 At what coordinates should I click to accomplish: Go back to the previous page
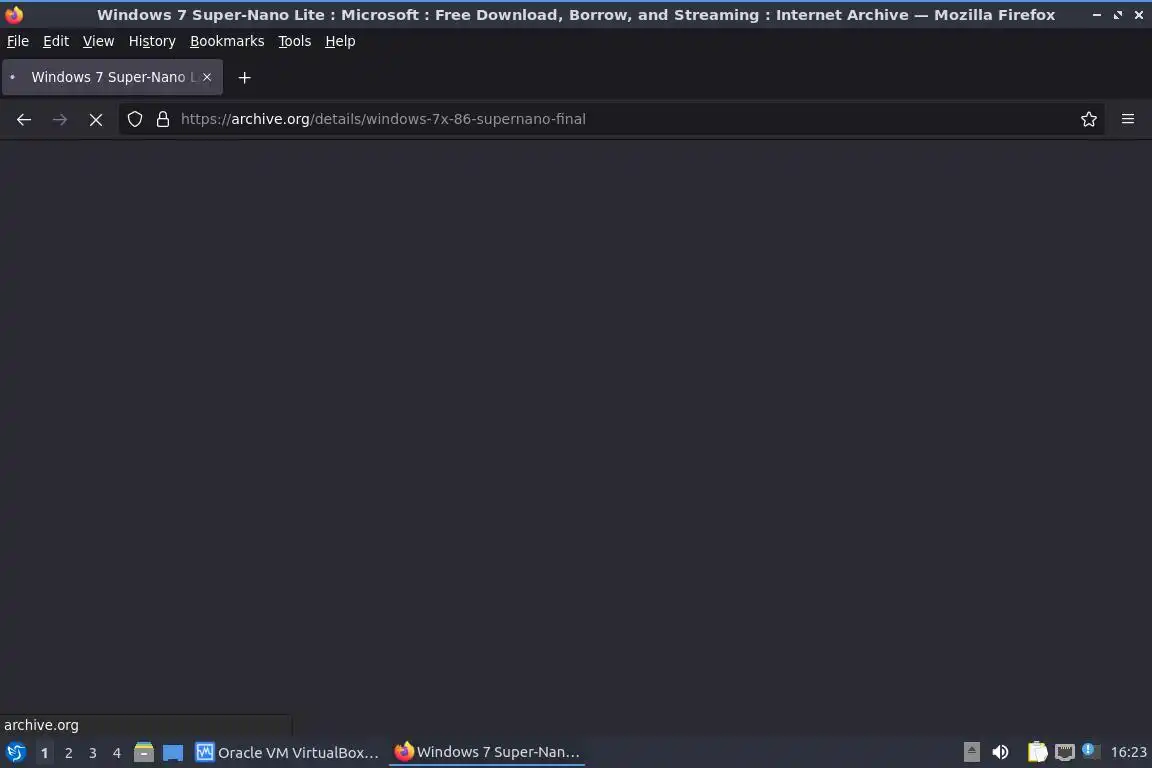tap(24, 119)
